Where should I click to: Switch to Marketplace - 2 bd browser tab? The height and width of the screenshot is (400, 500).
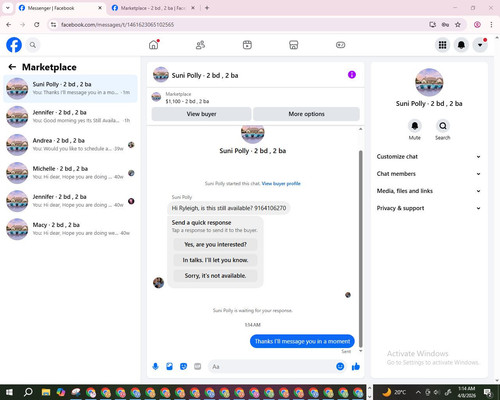[x=153, y=8]
